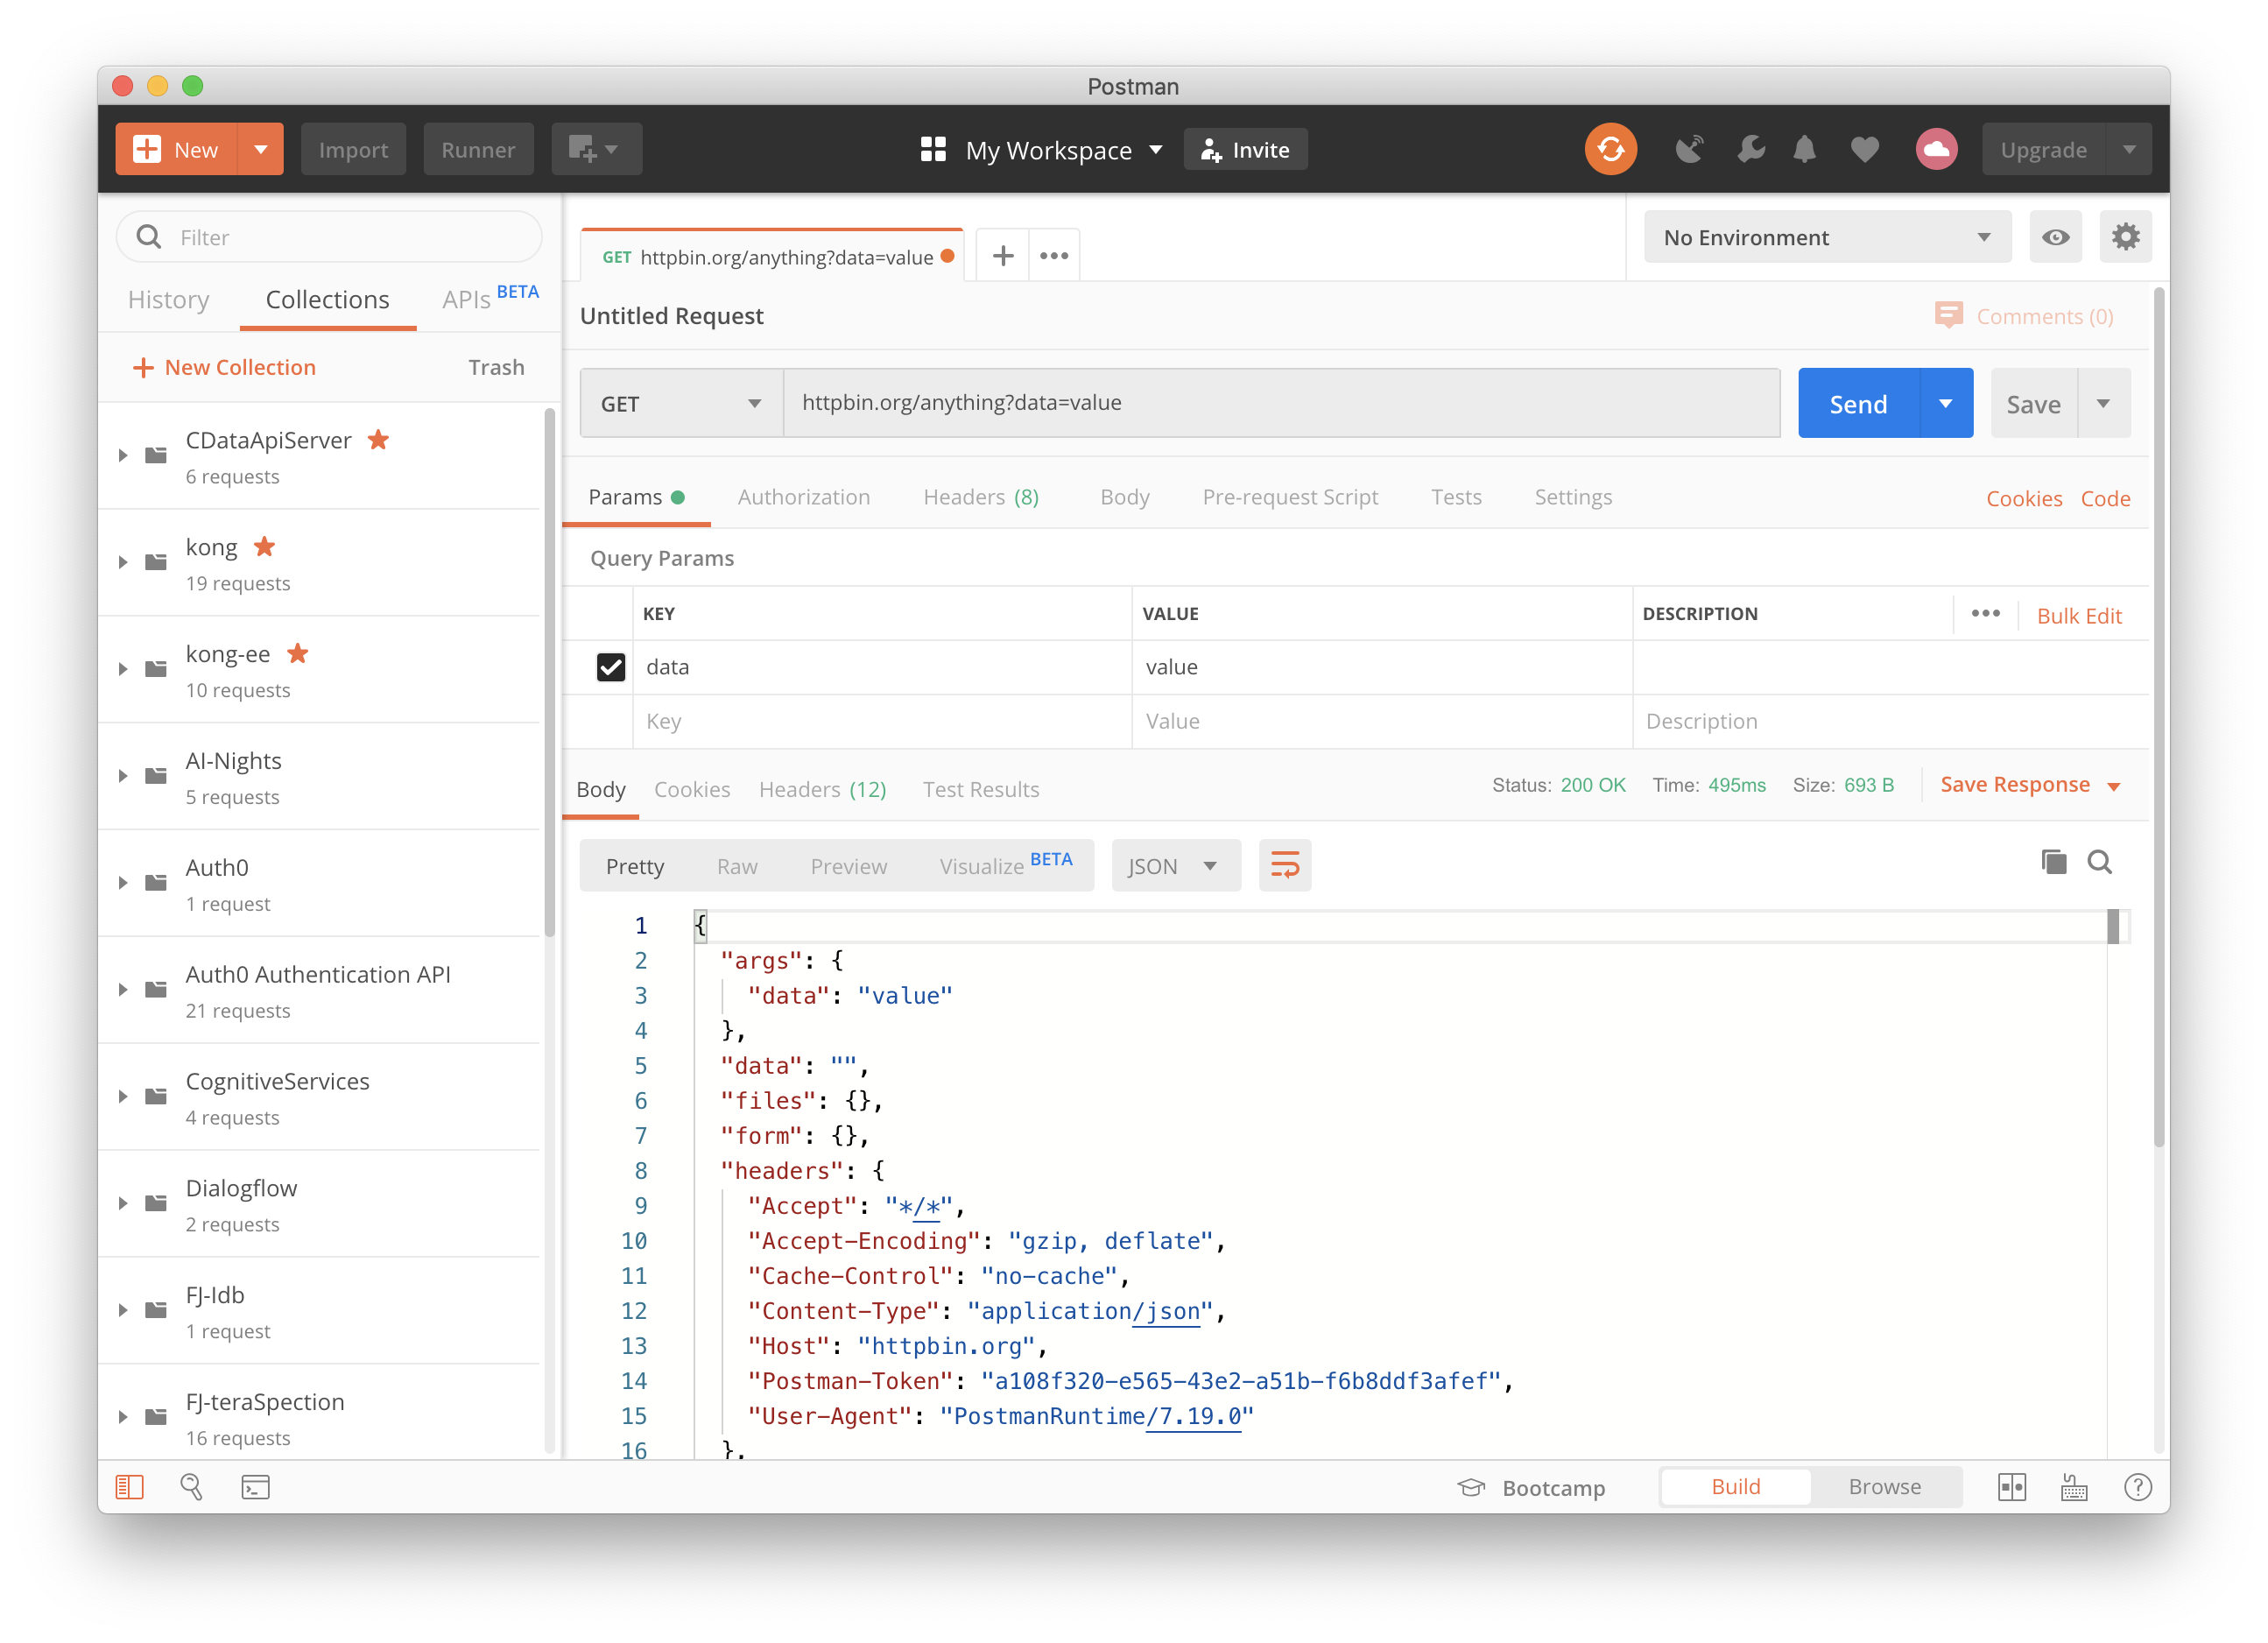
Task: Open Send button dropdown arrow
Action: pyautogui.click(x=1945, y=403)
